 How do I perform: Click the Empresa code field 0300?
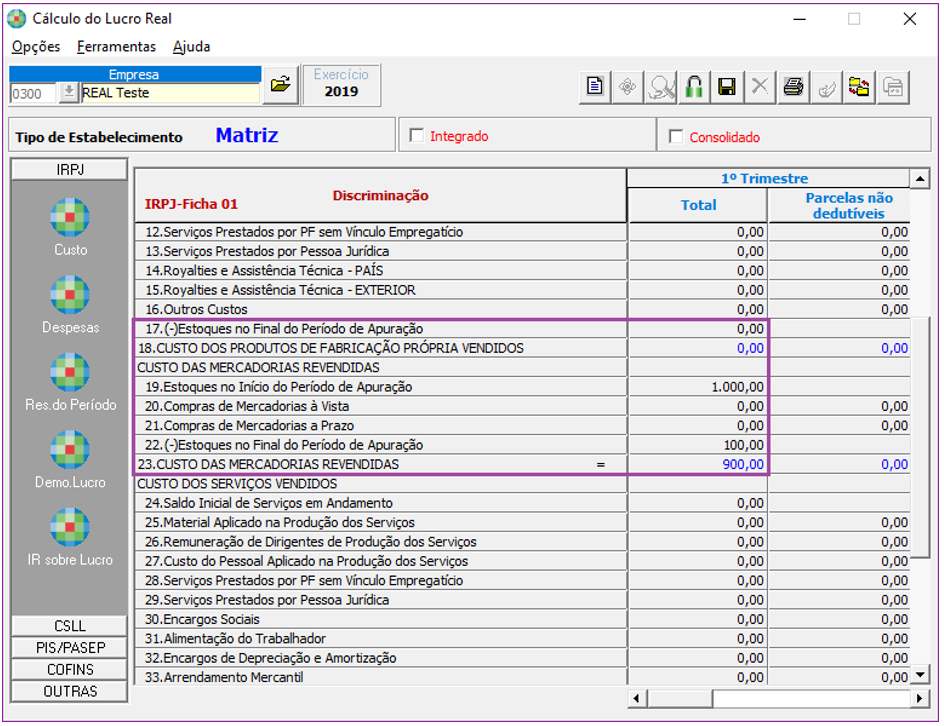pyautogui.click(x=34, y=94)
